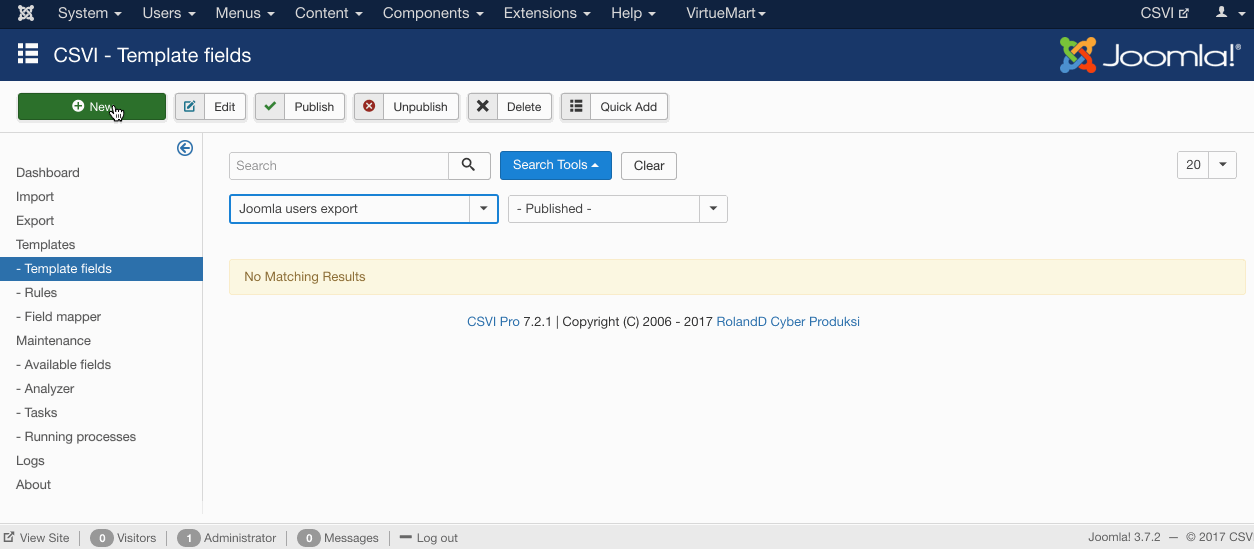The height and width of the screenshot is (549, 1254).
Task: Open Maintenance in sidebar
Action: pos(53,341)
